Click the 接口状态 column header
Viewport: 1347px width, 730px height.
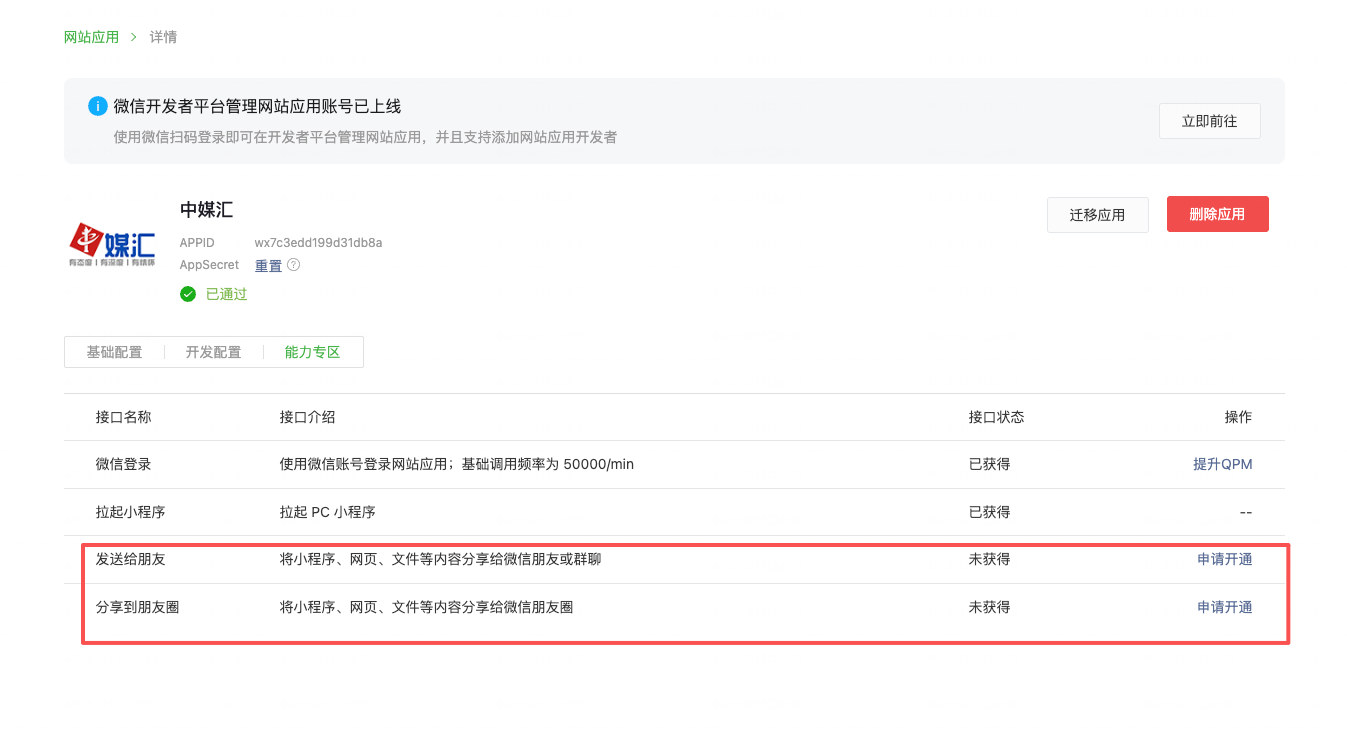[996, 417]
